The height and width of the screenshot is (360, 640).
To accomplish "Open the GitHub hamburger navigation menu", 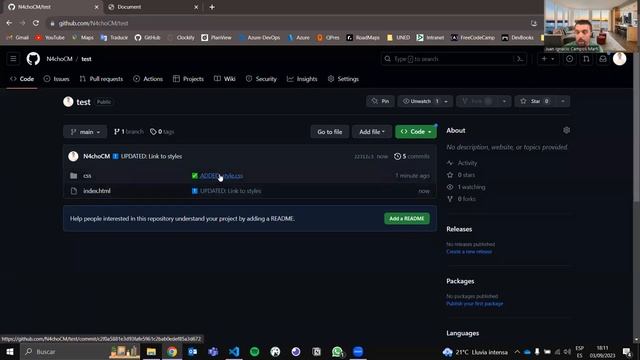I will pos(13,59).
